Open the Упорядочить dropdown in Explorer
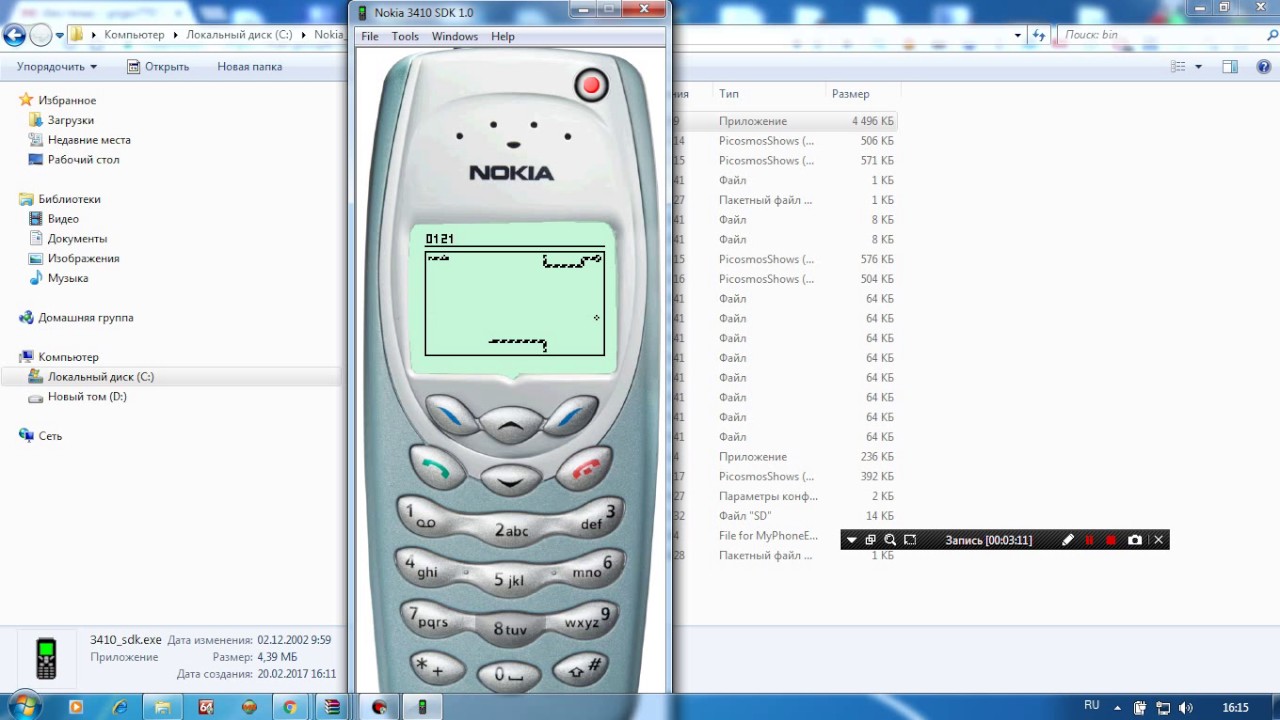1280x720 pixels. 57,67
